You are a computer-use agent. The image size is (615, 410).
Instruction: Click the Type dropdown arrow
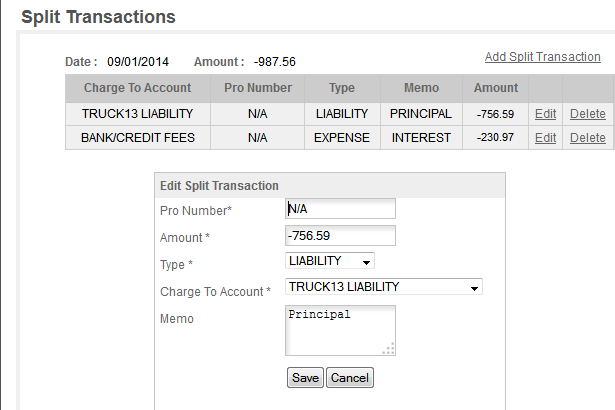point(366,262)
